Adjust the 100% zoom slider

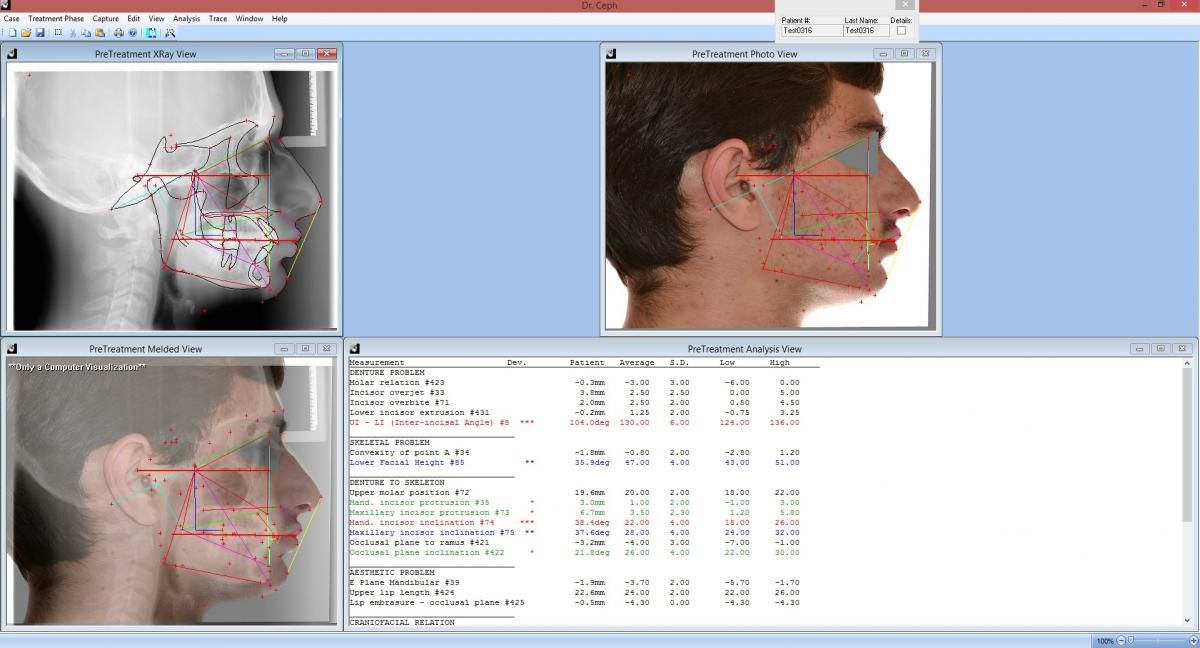1130,640
